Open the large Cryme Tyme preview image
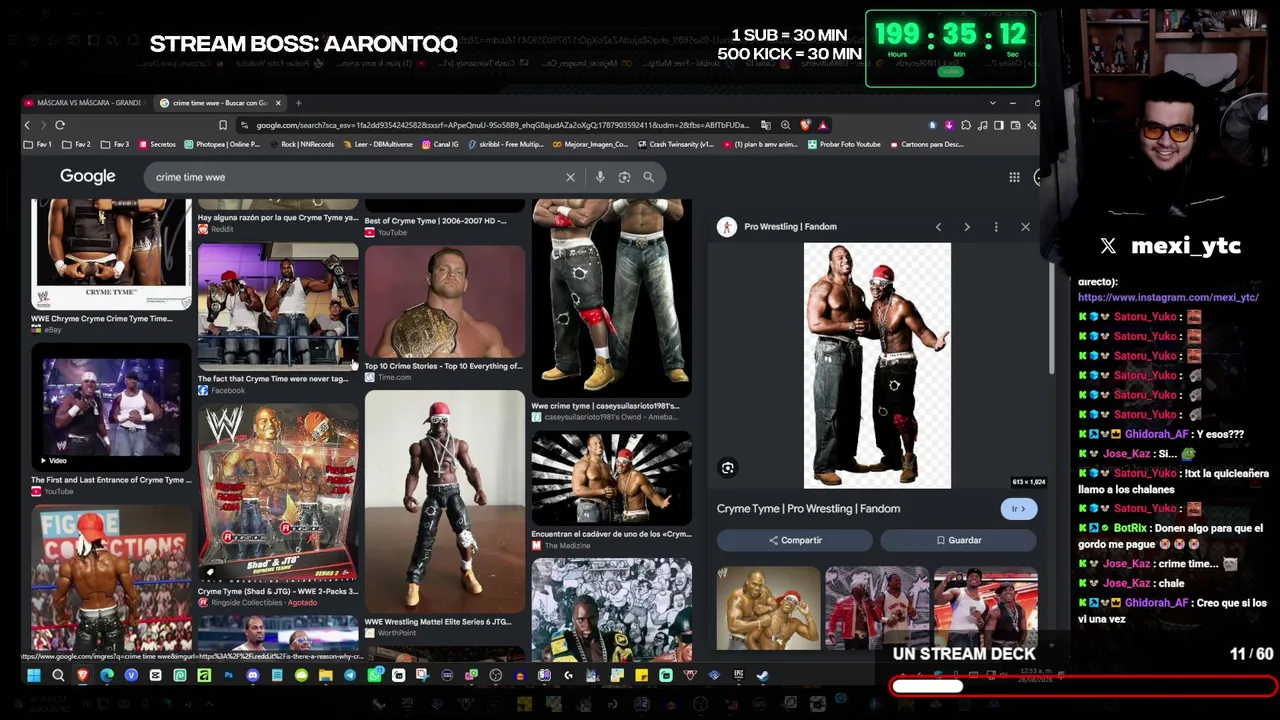Screen dimensions: 1280x720 click(877, 366)
